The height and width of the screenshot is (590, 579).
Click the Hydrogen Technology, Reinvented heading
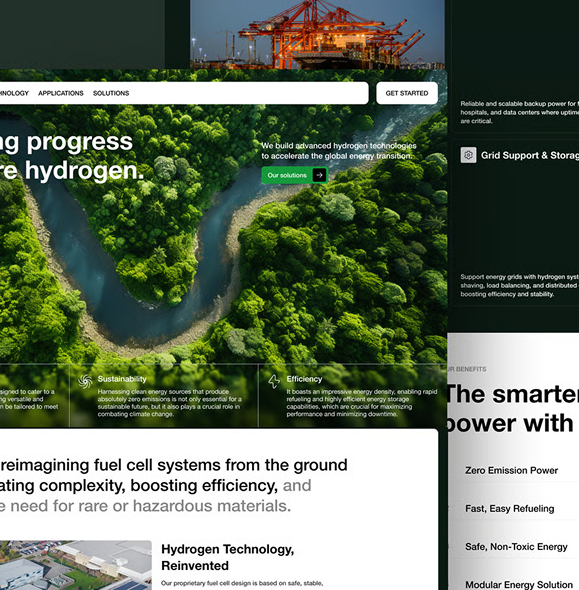click(x=228, y=557)
